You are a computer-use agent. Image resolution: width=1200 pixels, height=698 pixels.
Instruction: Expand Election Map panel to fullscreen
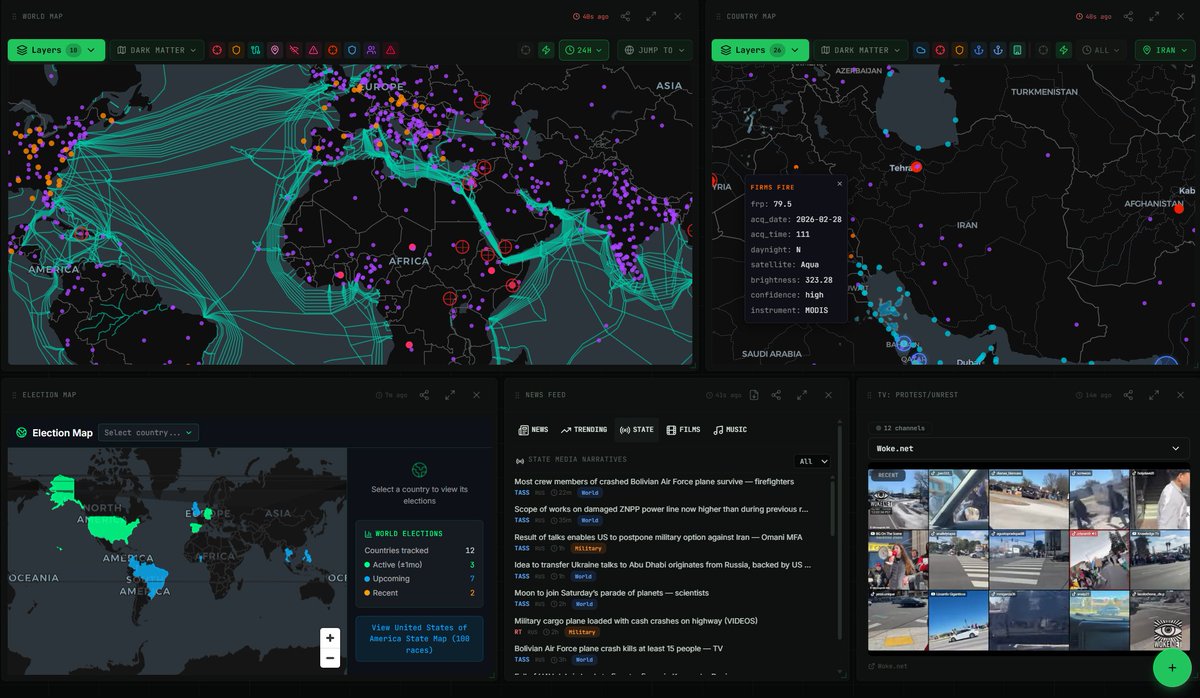point(451,395)
